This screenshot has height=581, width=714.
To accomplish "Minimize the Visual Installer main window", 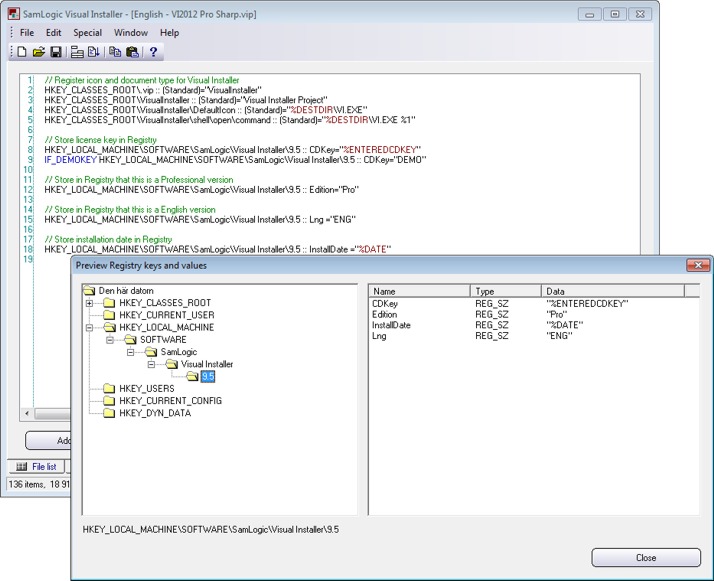I will tap(590, 15).
